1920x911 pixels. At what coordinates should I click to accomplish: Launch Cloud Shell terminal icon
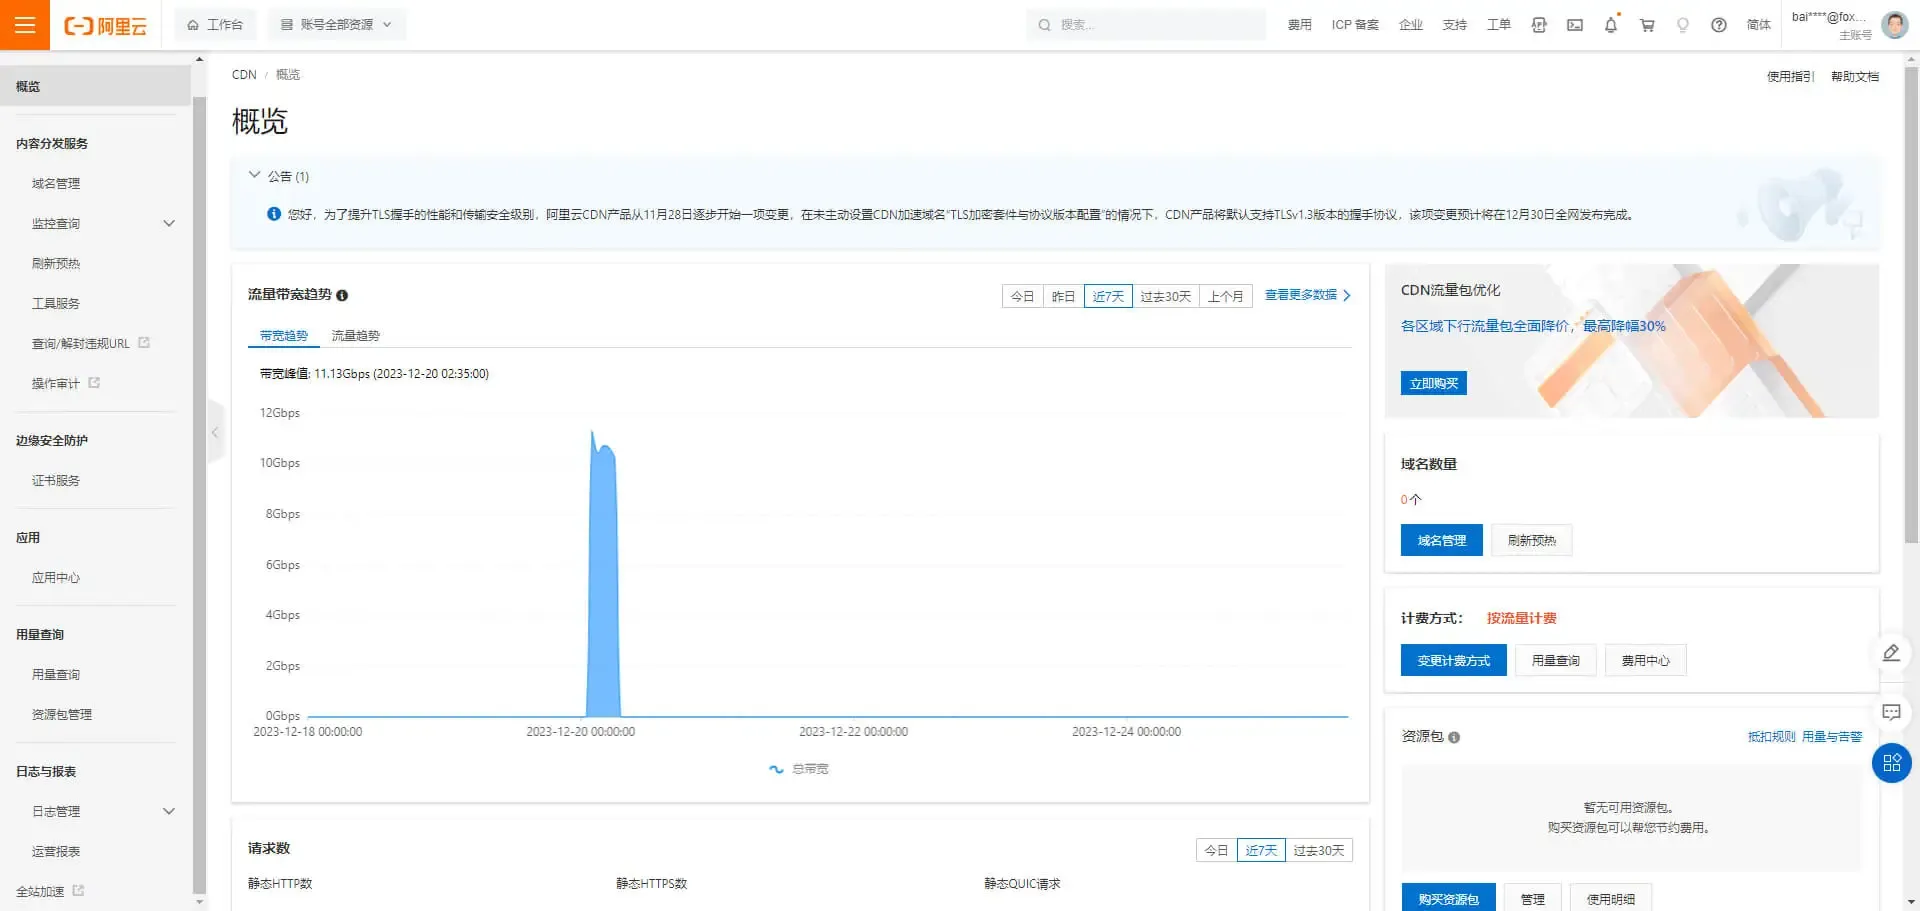pyautogui.click(x=1575, y=25)
